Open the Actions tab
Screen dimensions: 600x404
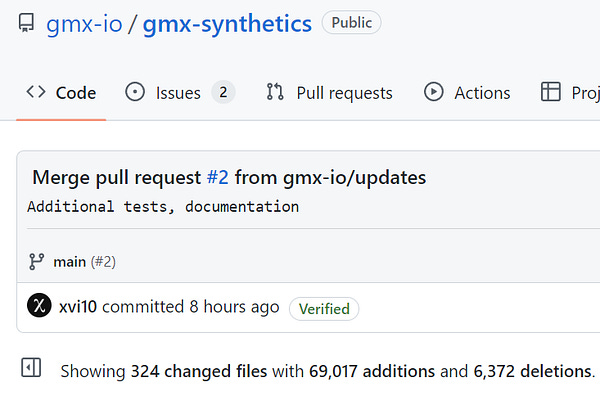pyautogui.click(x=467, y=93)
